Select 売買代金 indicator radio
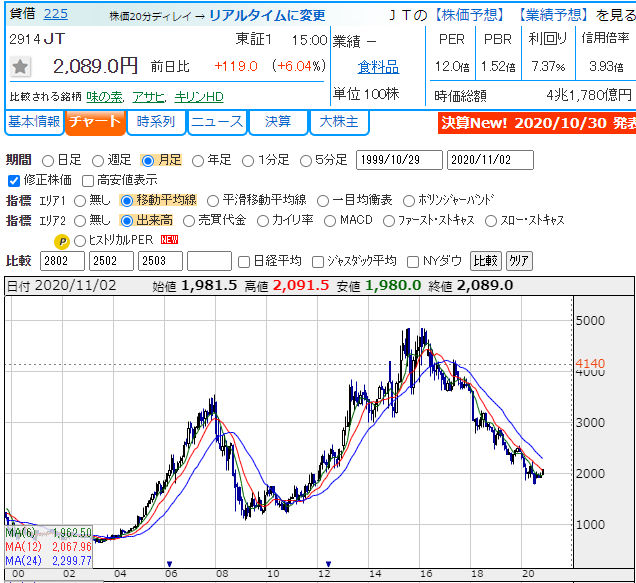Screen dimensions: 636x583 189,221
